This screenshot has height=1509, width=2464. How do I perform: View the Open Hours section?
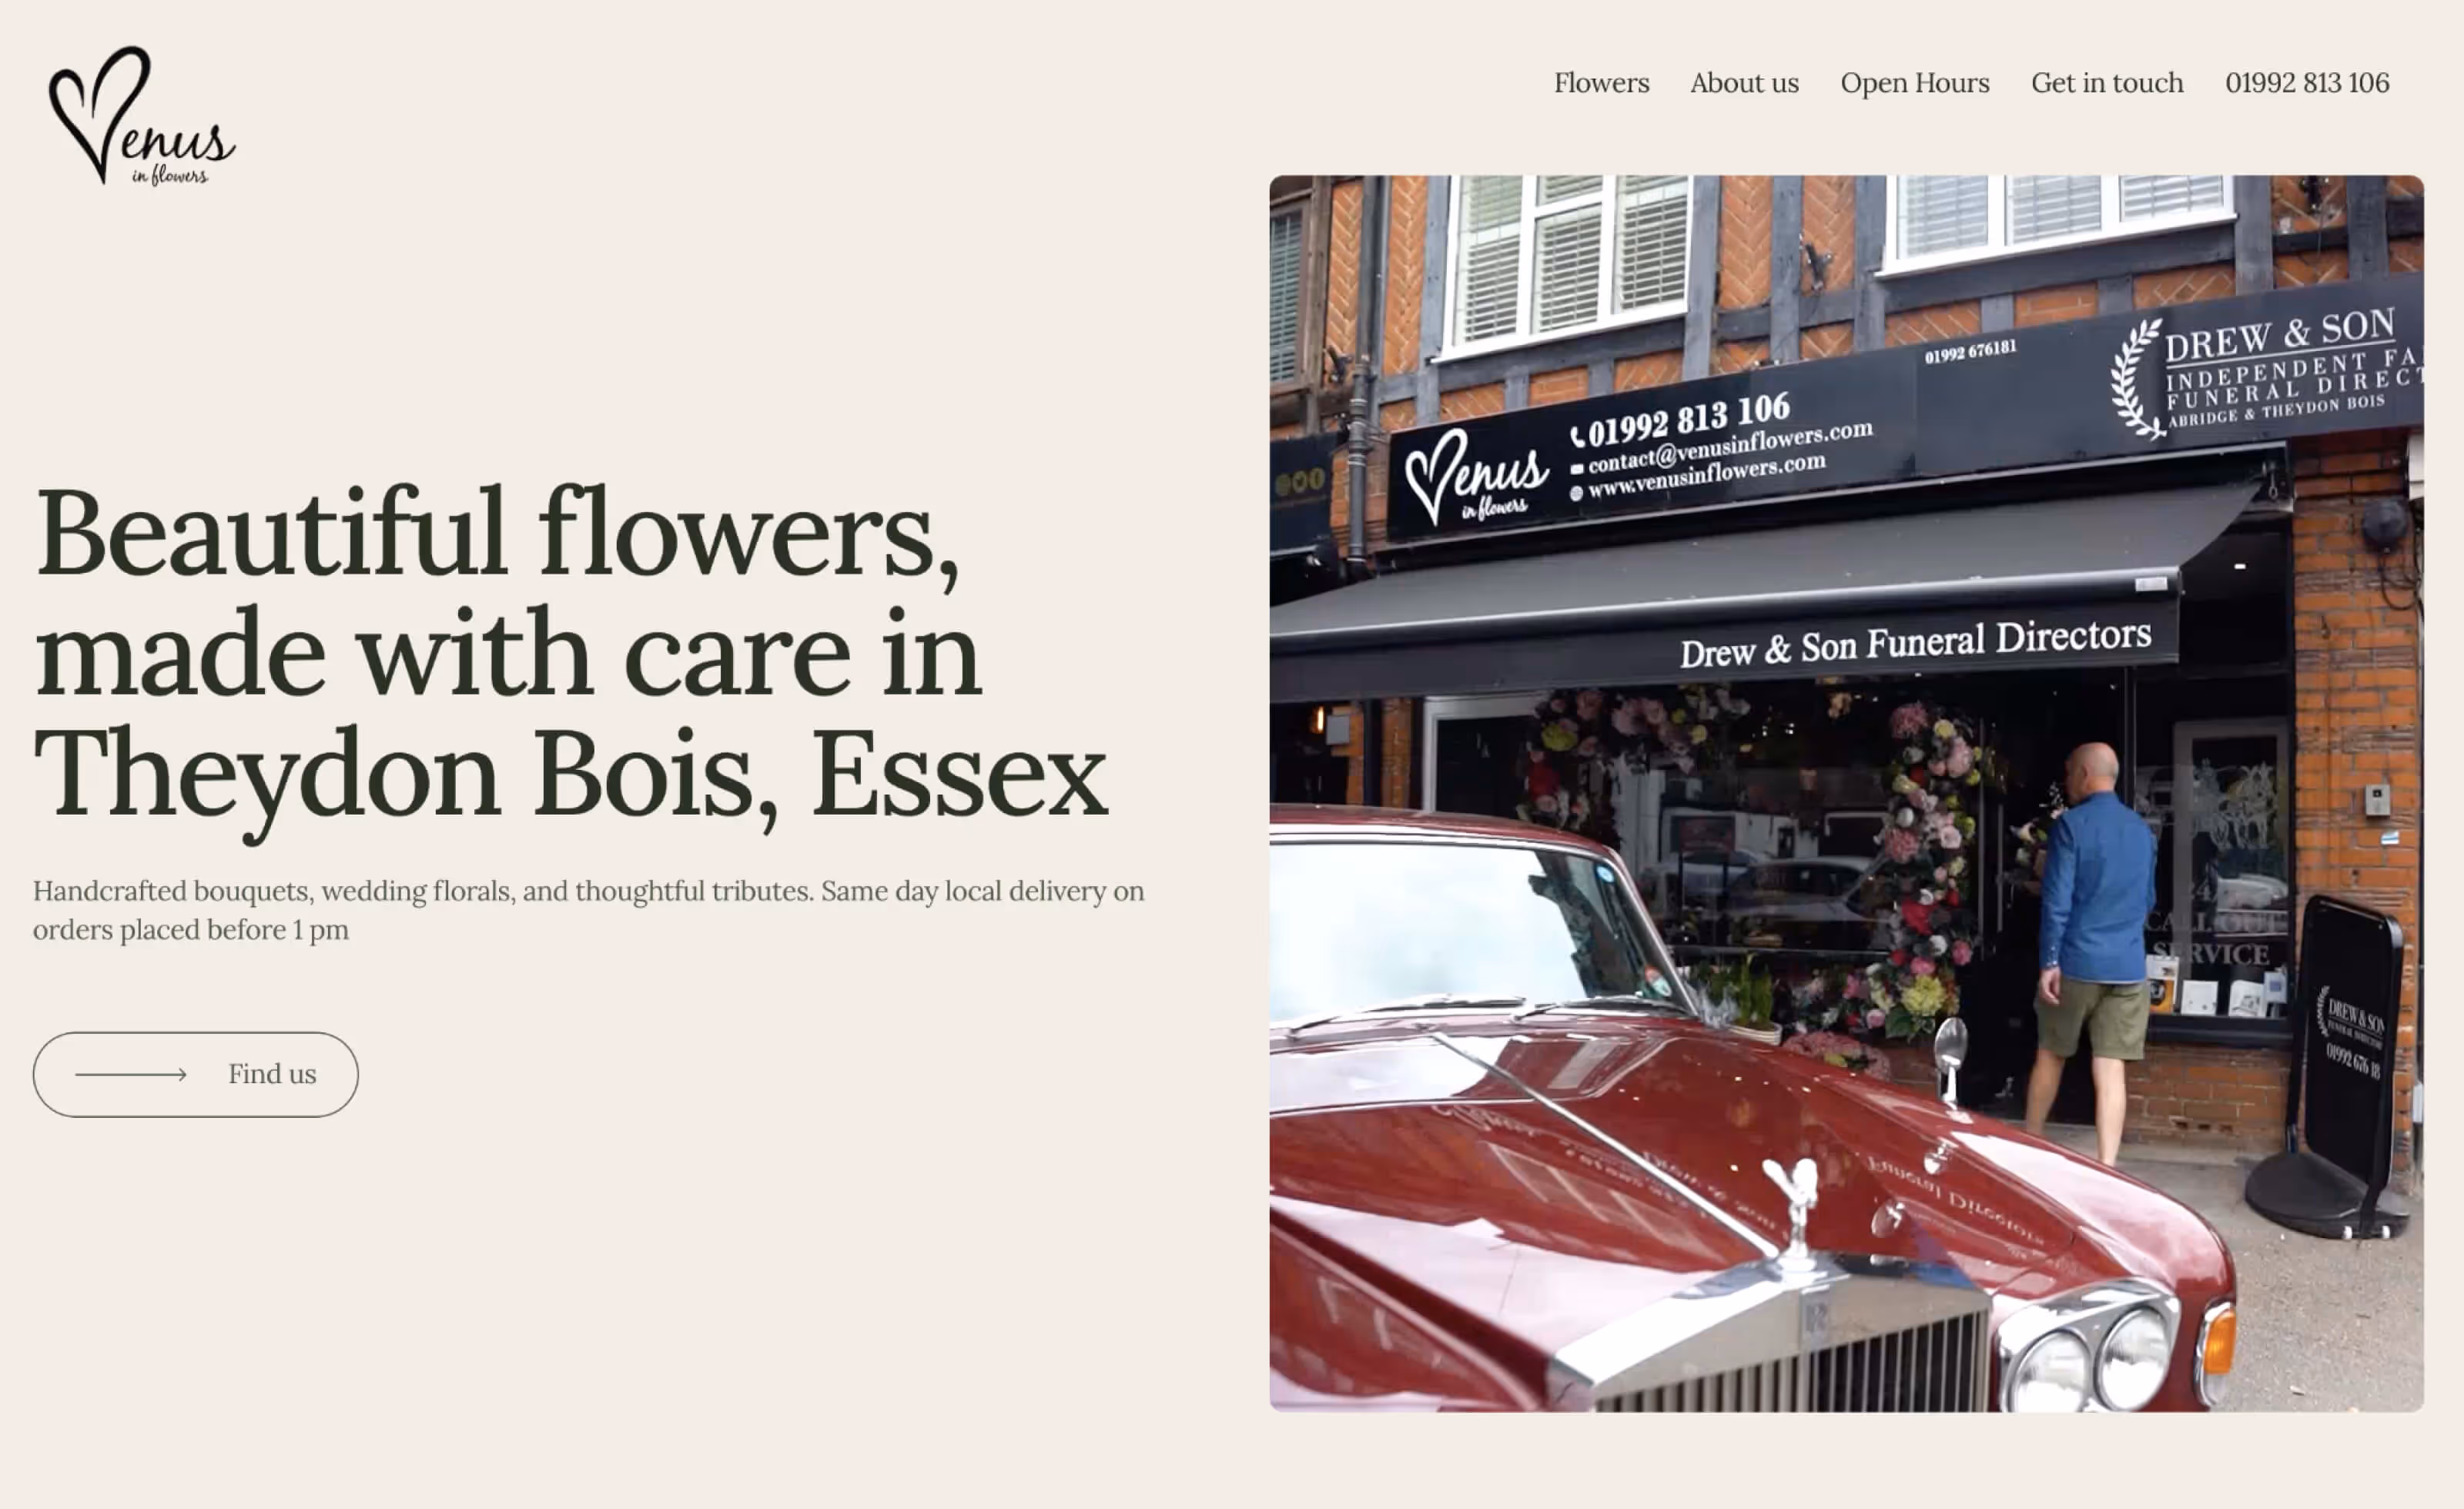coord(1914,83)
